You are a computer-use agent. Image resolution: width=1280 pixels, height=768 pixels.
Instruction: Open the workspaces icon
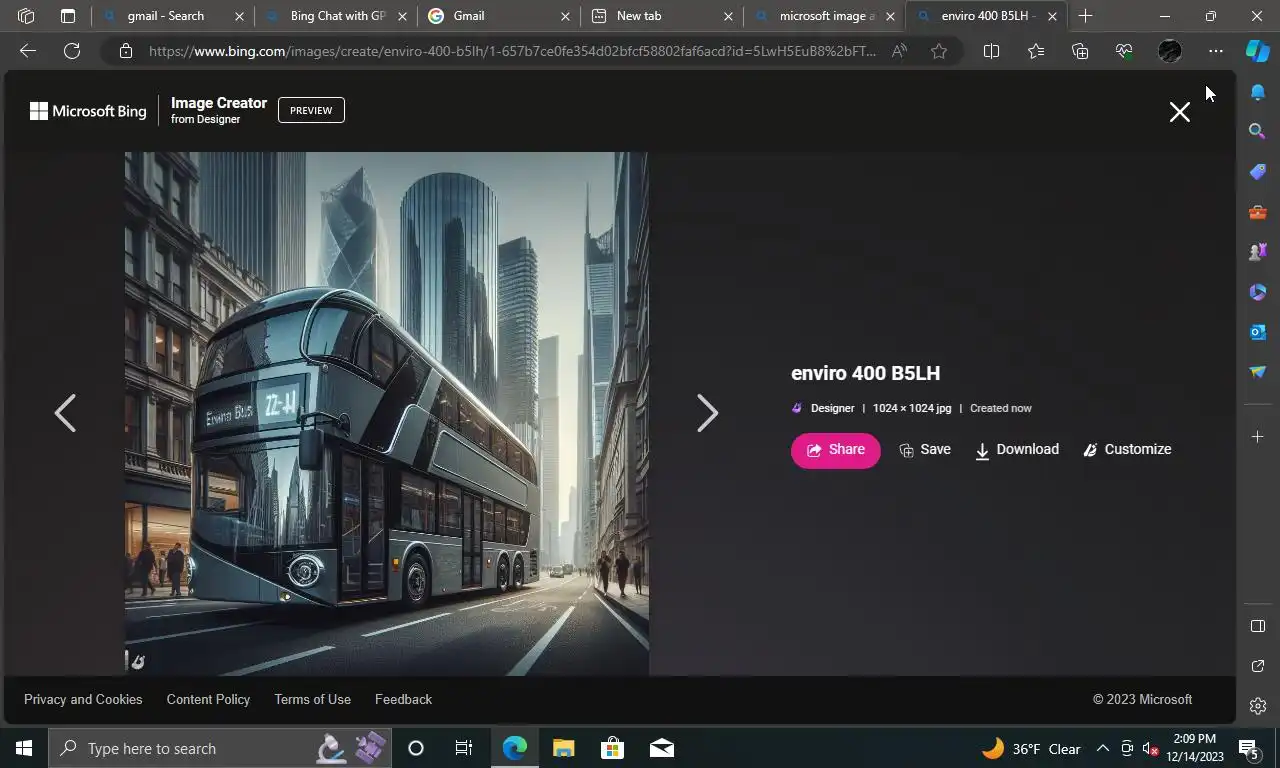click(26, 16)
